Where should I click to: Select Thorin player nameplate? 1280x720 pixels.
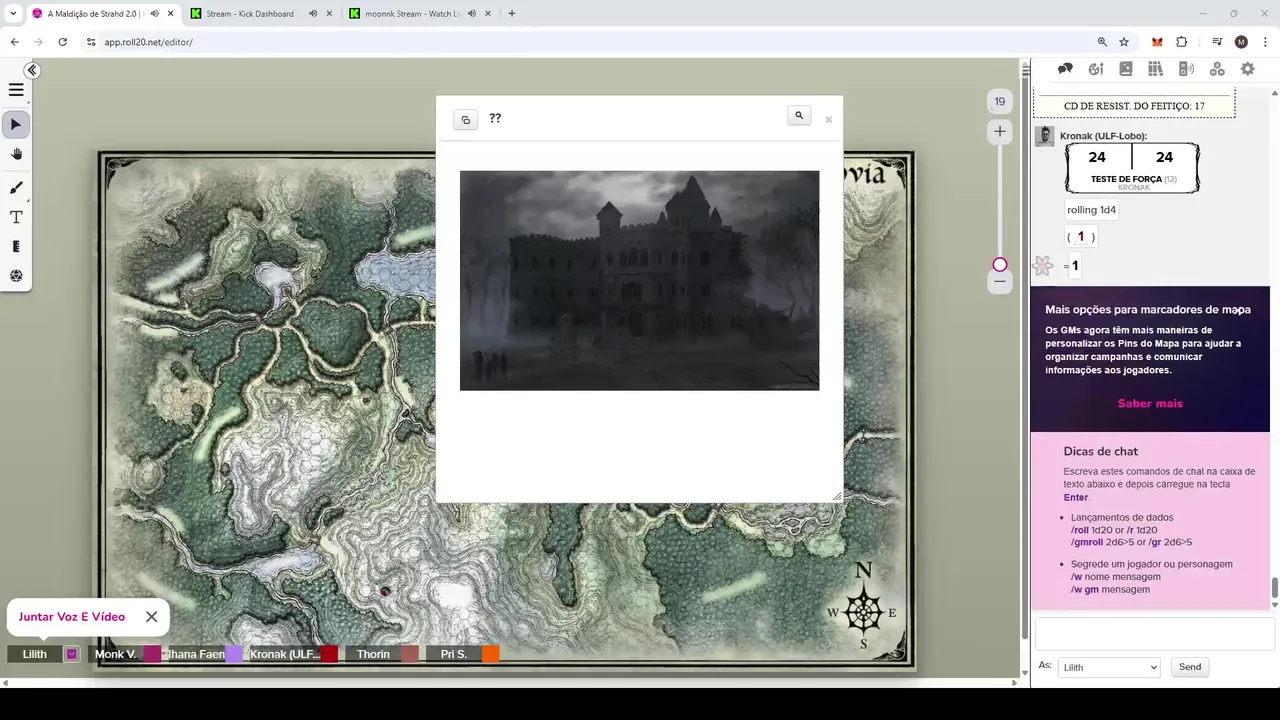pos(373,654)
